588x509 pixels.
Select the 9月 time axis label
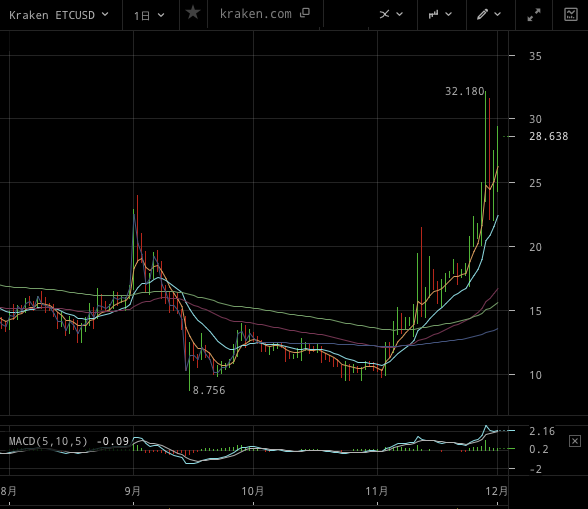tap(133, 491)
